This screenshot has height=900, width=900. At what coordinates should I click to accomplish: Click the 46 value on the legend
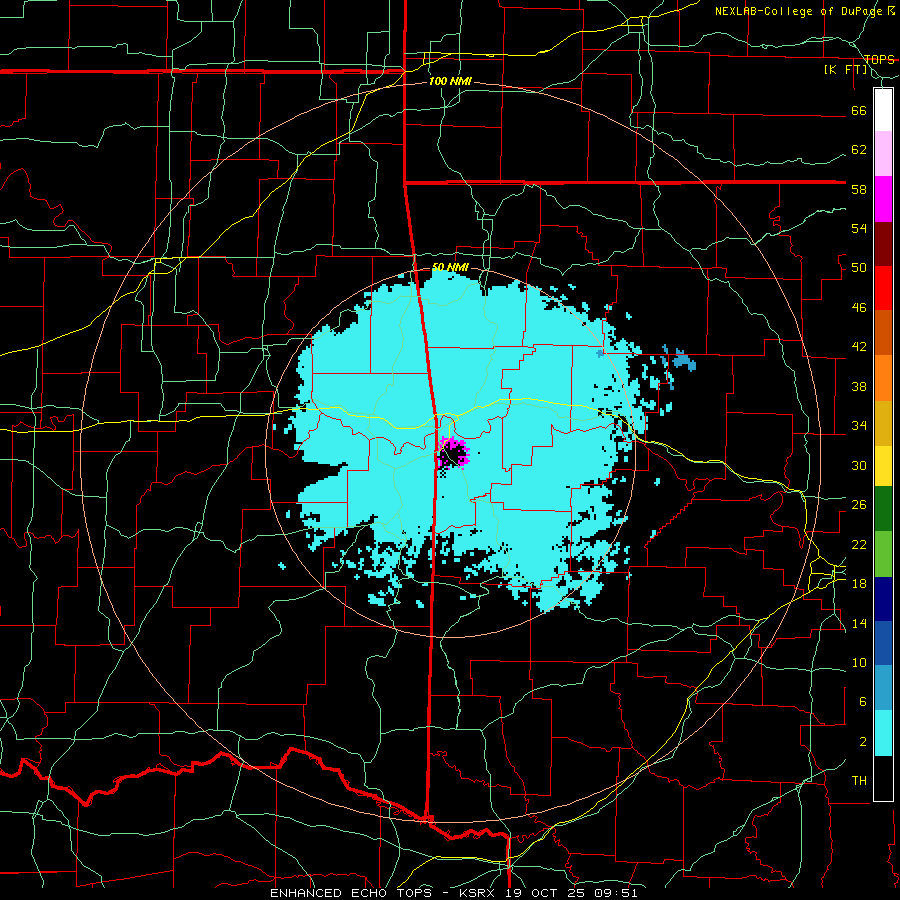coord(859,308)
